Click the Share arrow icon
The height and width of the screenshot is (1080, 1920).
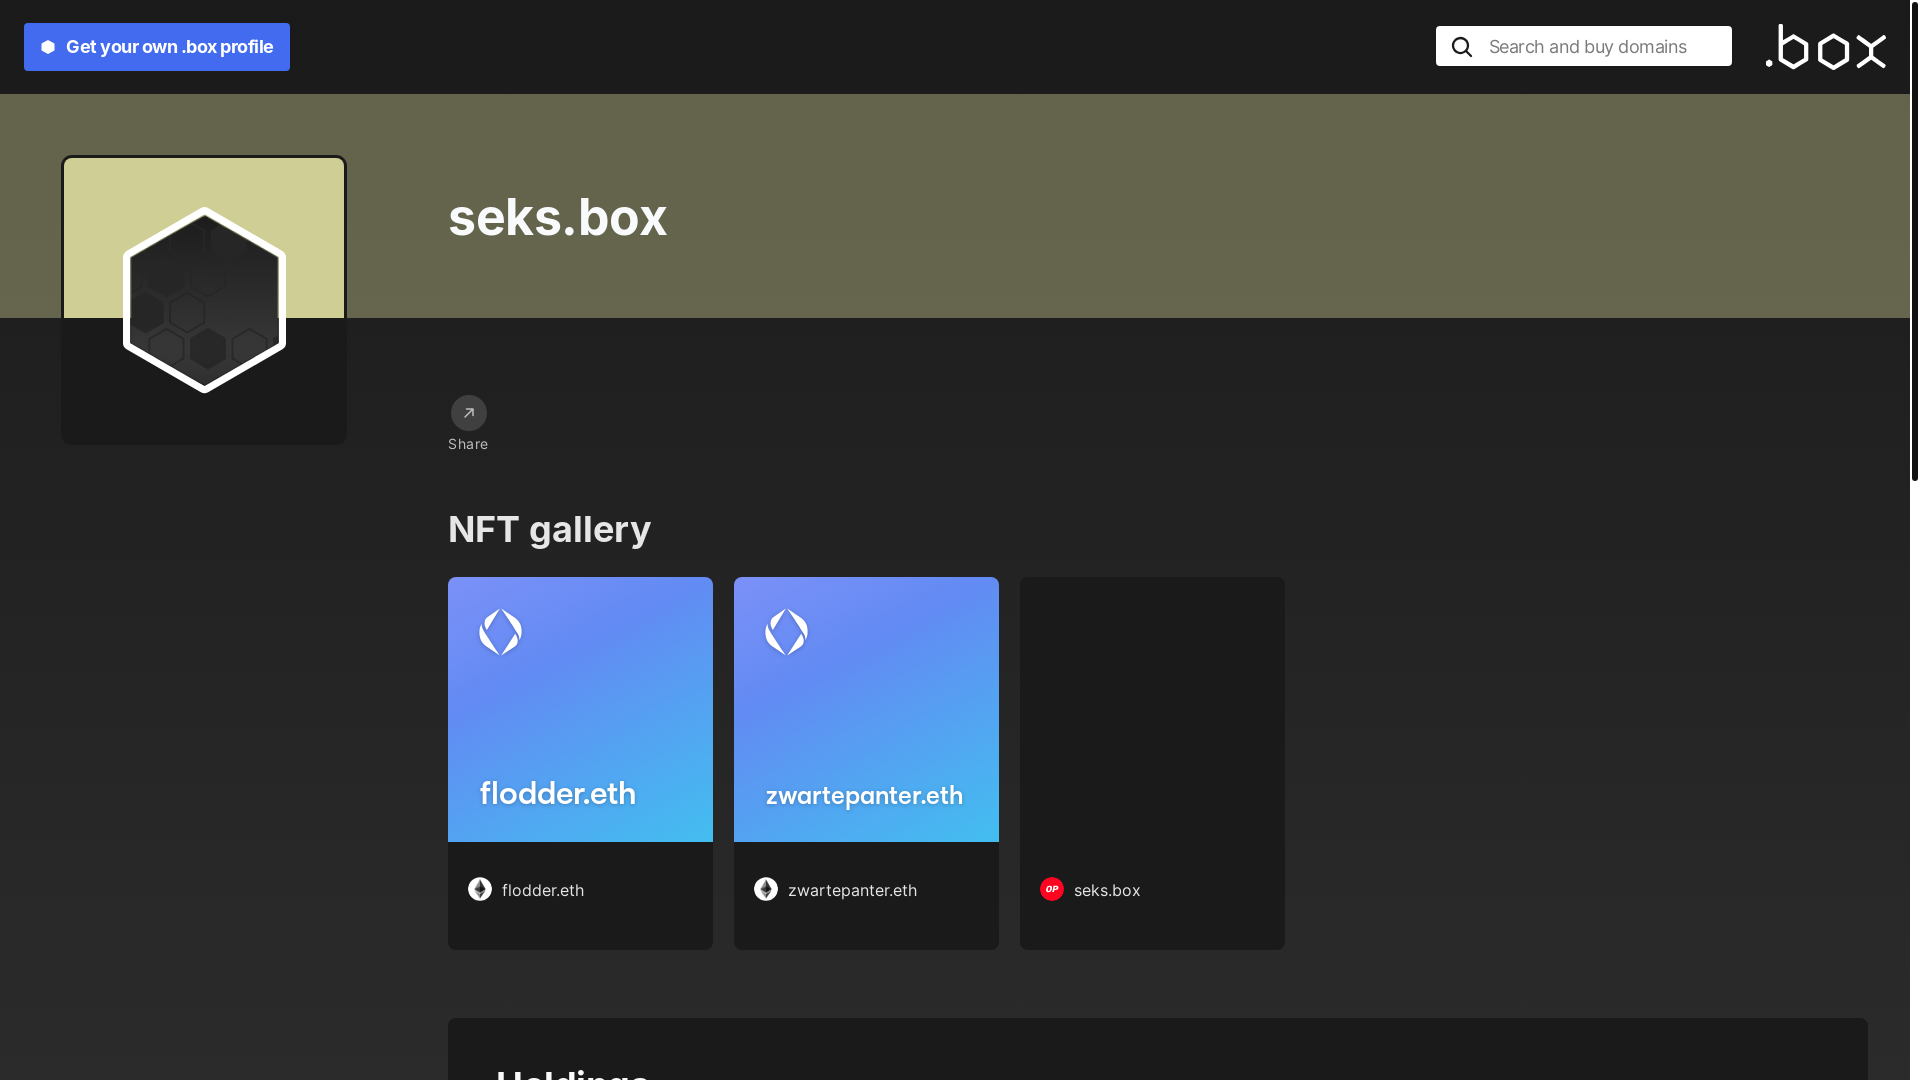coord(469,413)
